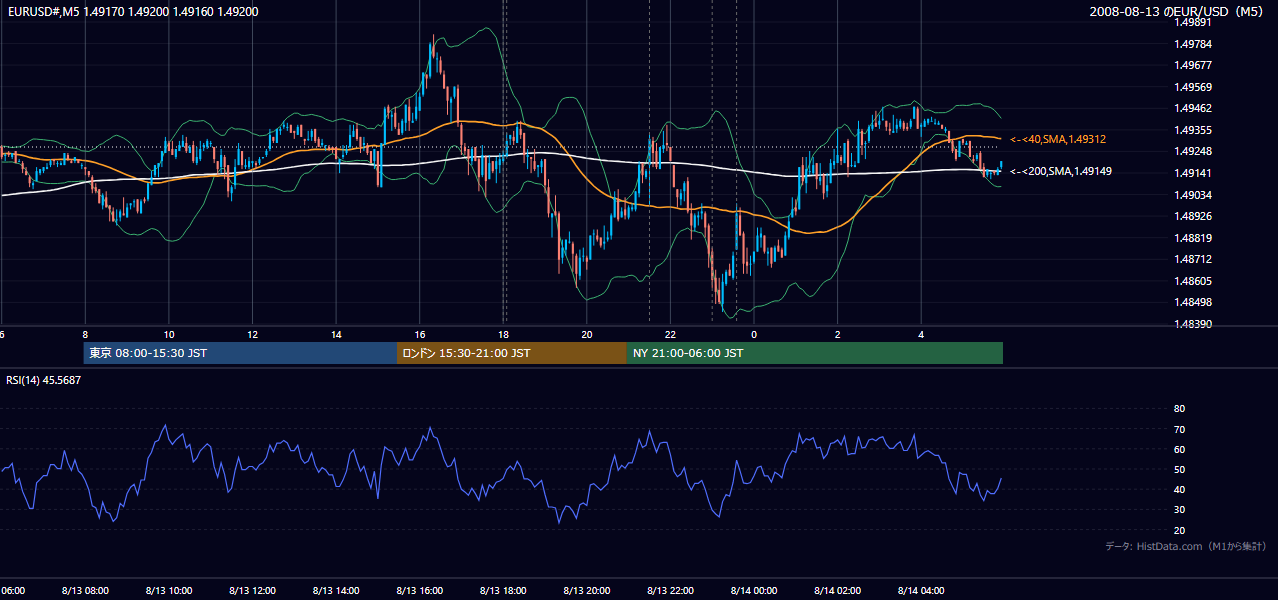Select the NY 21:00-06:00 JST session bar

(815, 353)
